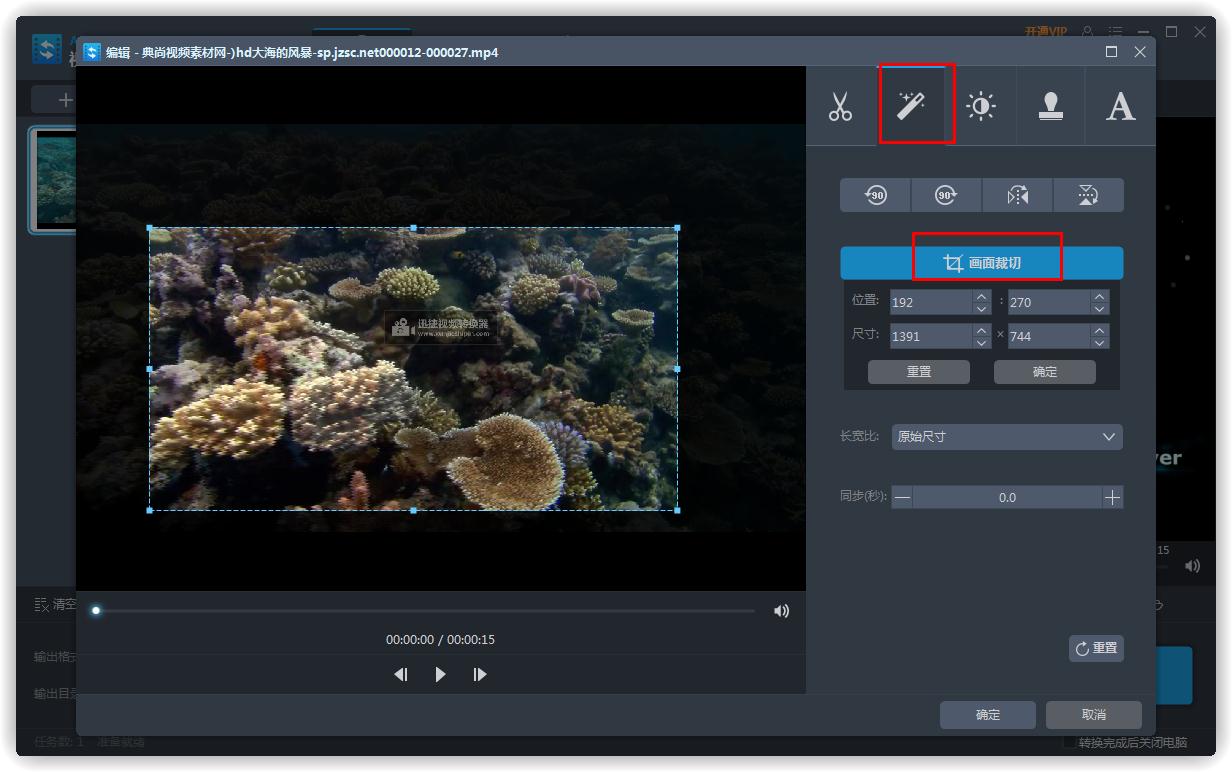The width and height of the screenshot is (1232, 772).
Task: Mute the preview volume speaker
Action: click(x=781, y=611)
